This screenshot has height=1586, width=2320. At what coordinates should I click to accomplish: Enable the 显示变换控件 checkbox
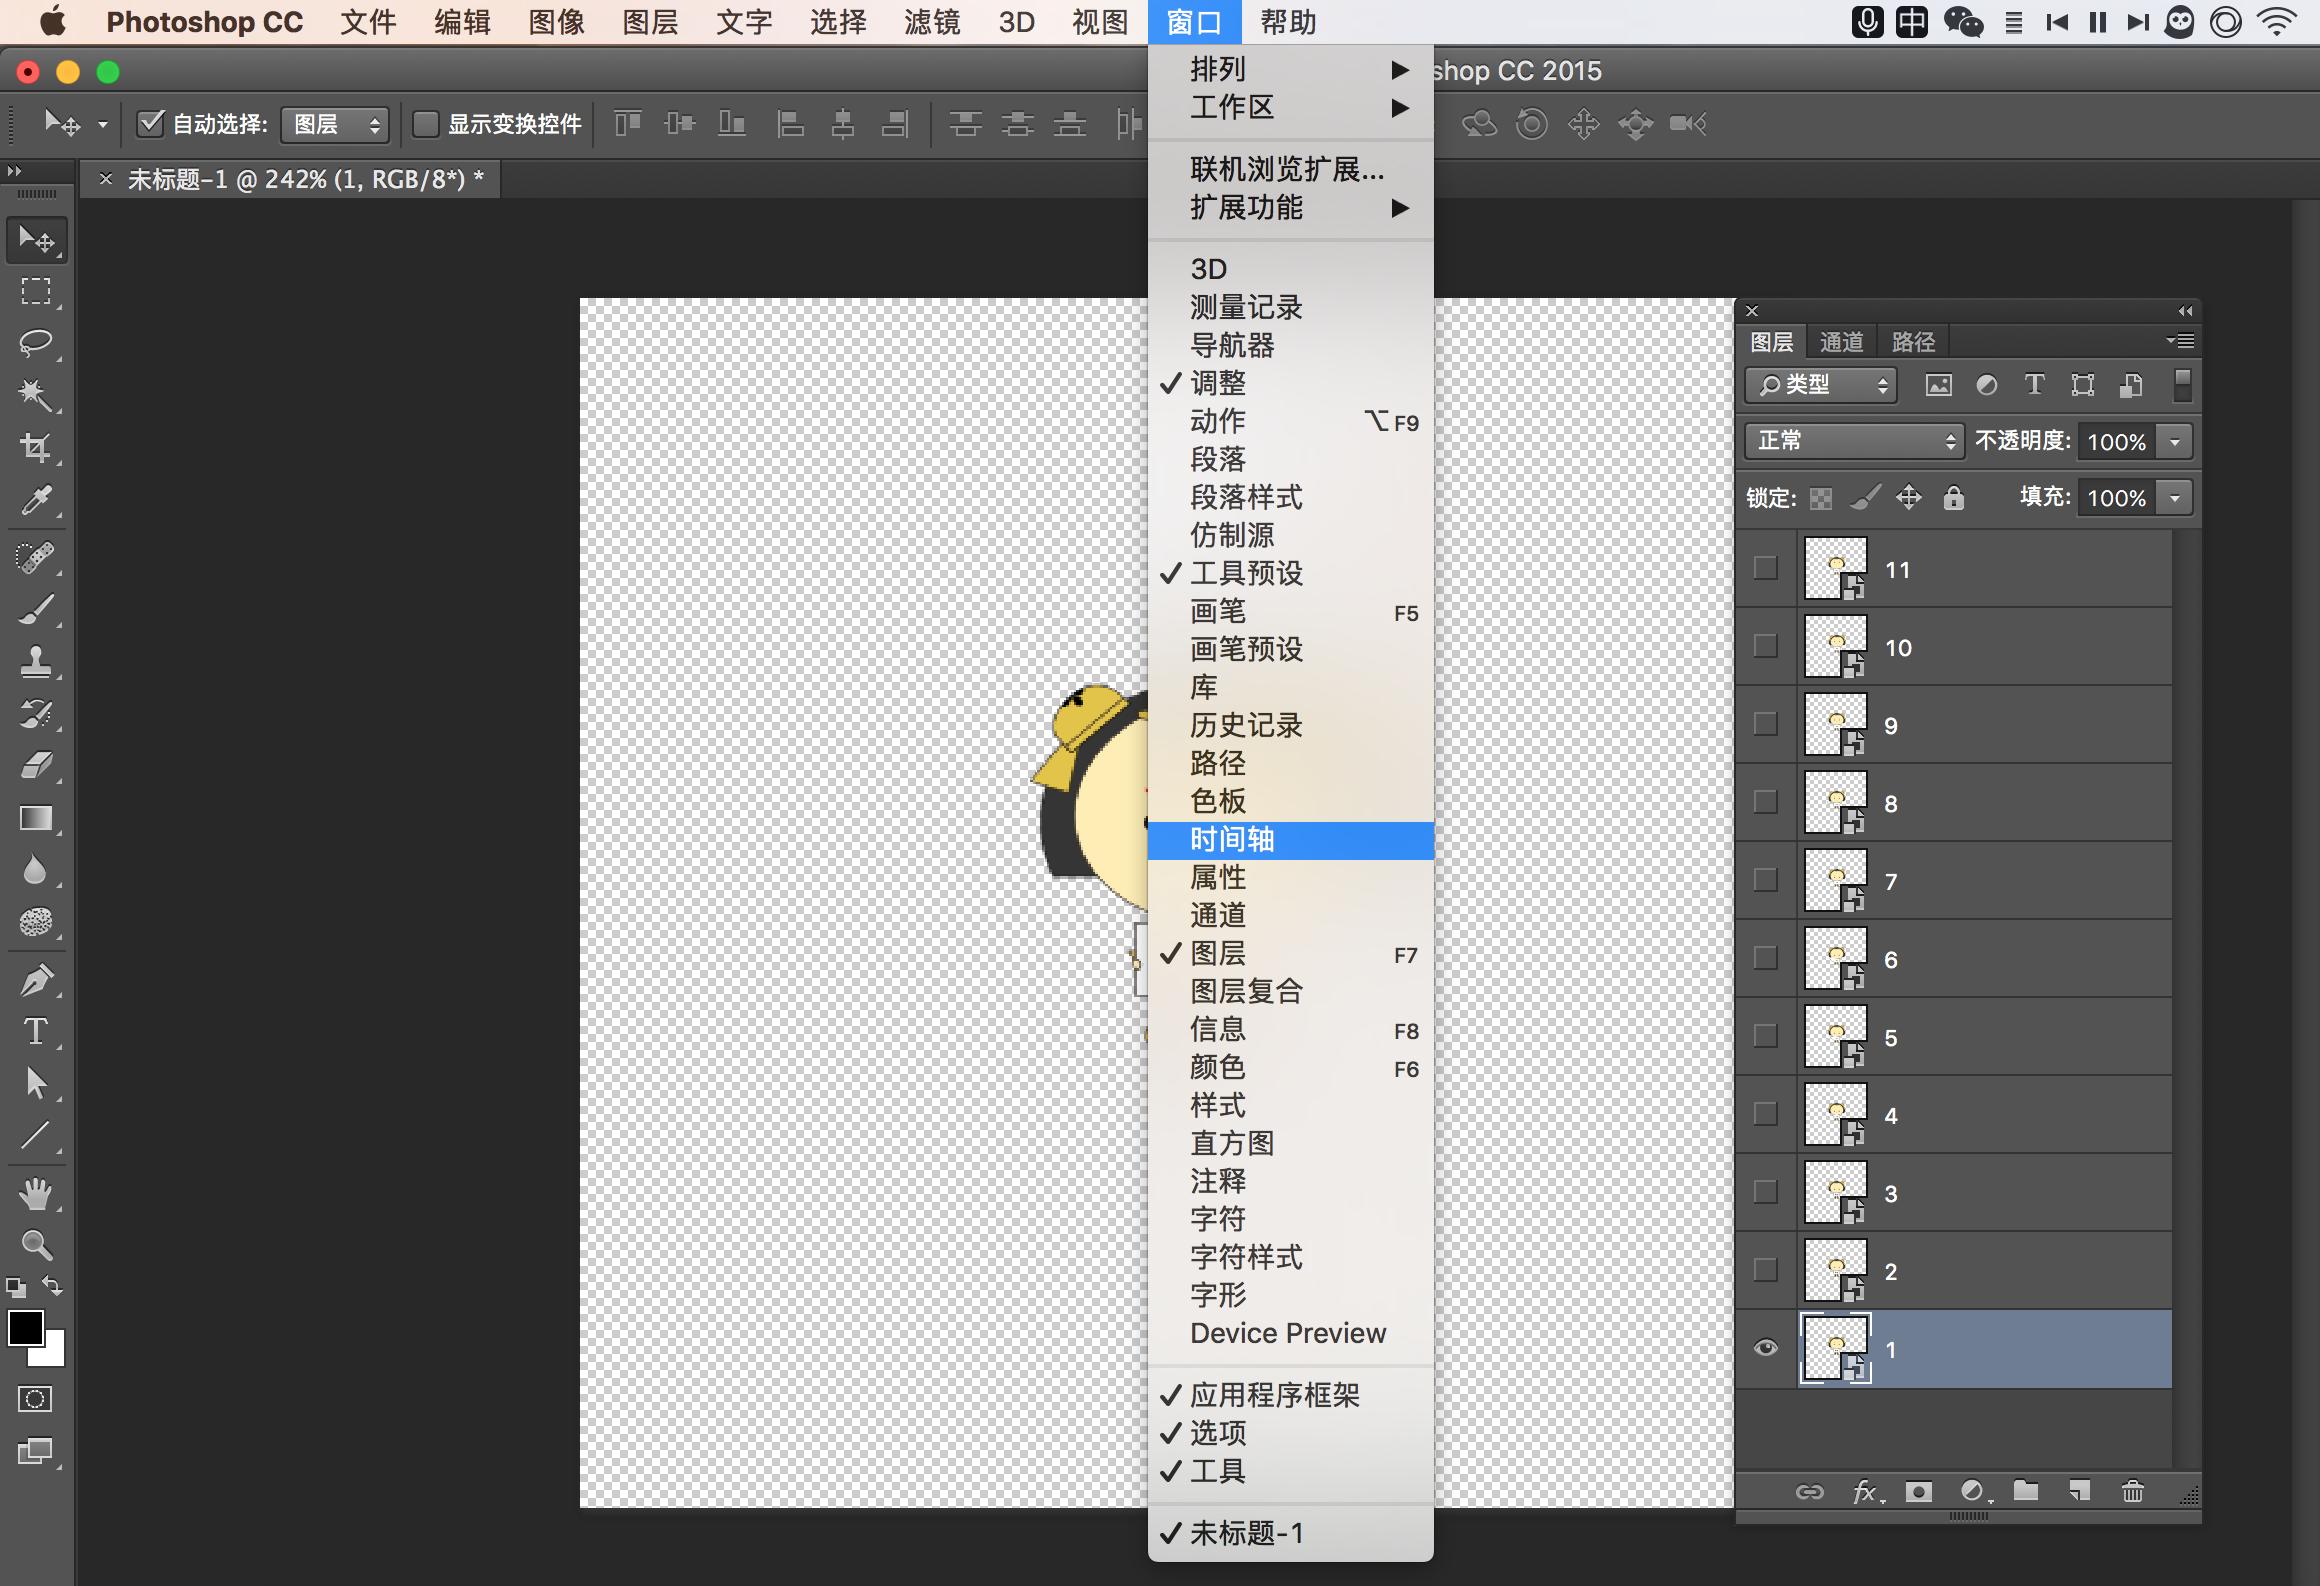pos(426,123)
